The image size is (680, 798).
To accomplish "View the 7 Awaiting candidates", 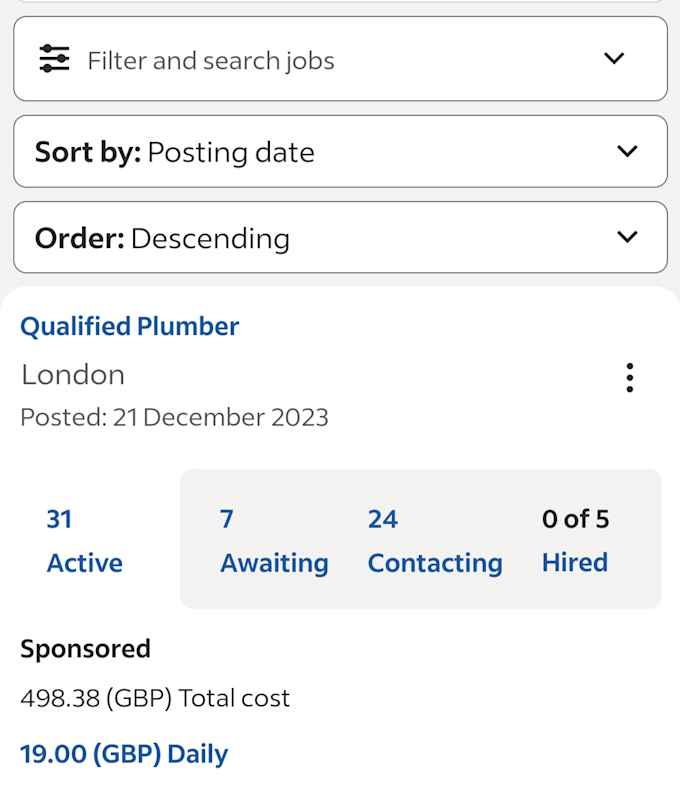I will [274, 540].
